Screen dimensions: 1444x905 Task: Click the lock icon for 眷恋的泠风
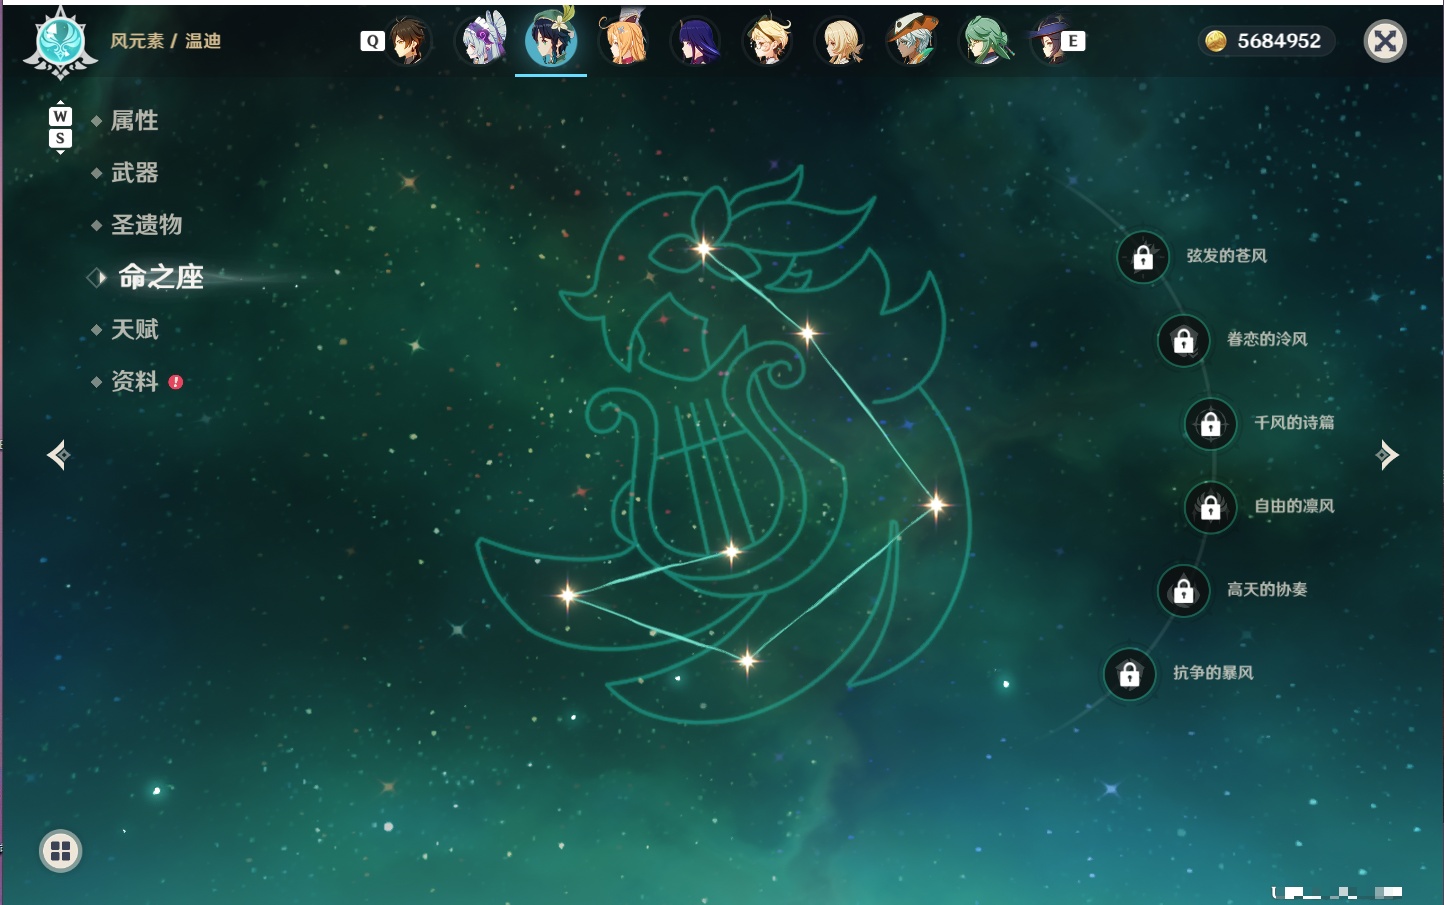click(x=1183, y=340)
